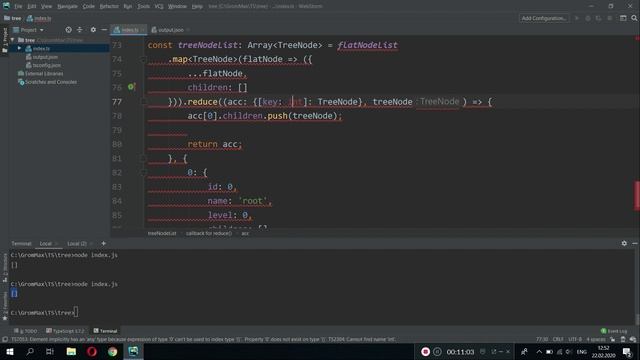This screenshot has height=360, width=640.
Task: Click the project structure window icon near search
Action: coord(623,18)
